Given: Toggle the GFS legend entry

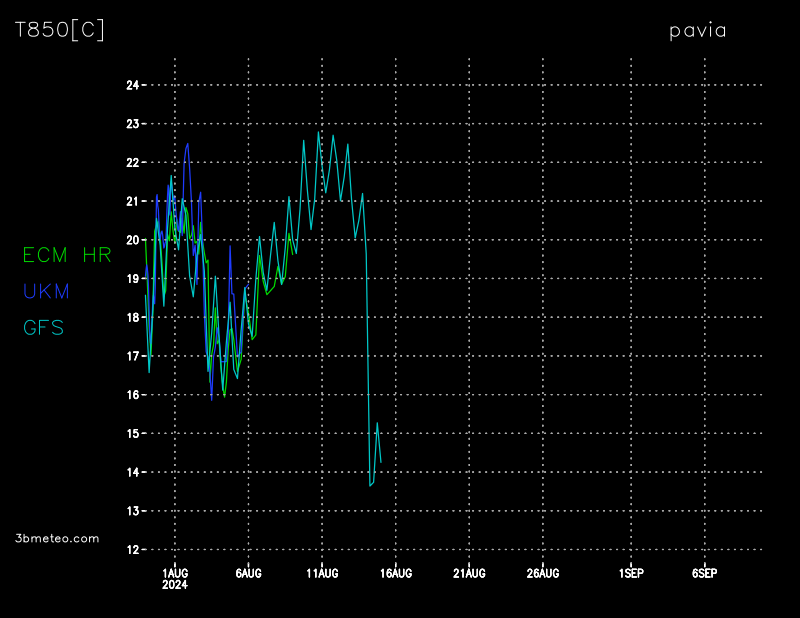Looking at the screenshot, I should pos(44,327).
